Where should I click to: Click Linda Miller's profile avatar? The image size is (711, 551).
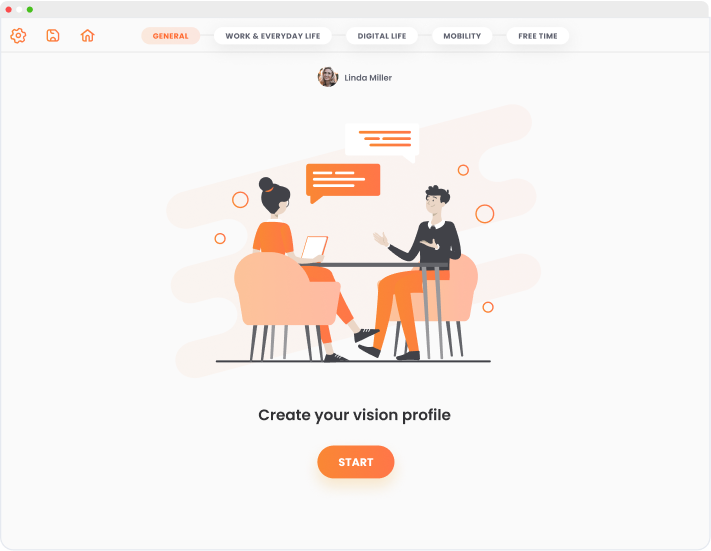pos(328,77)
